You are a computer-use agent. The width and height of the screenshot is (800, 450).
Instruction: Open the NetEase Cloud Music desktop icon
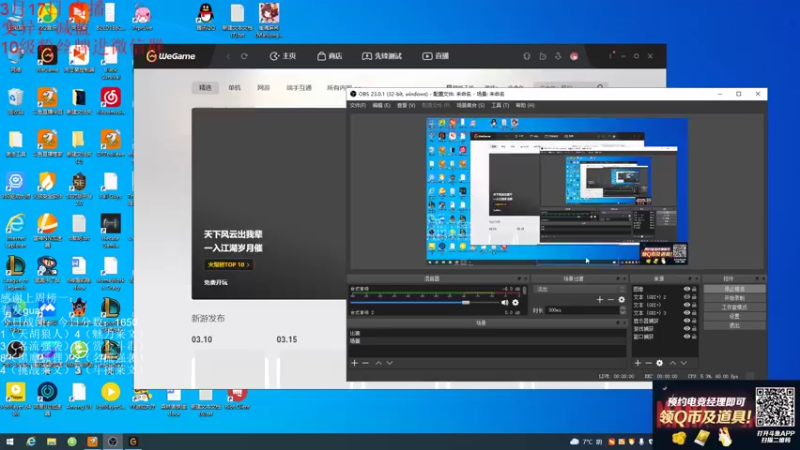[110, 100]
